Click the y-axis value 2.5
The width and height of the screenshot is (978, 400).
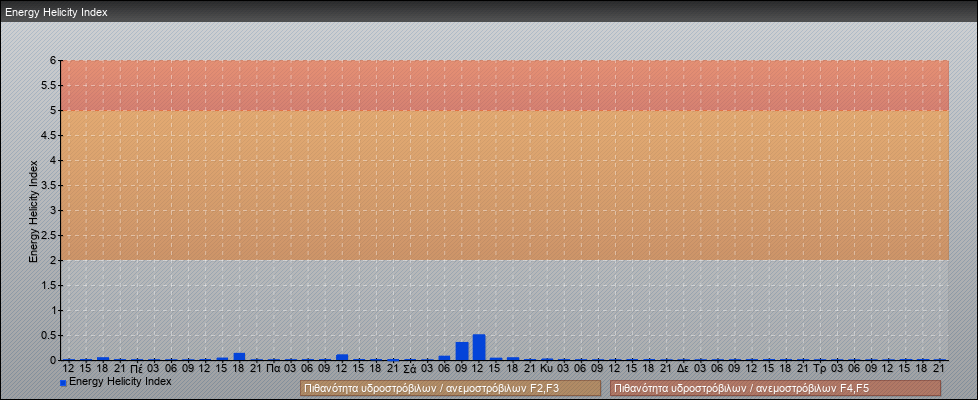point(49,235)
